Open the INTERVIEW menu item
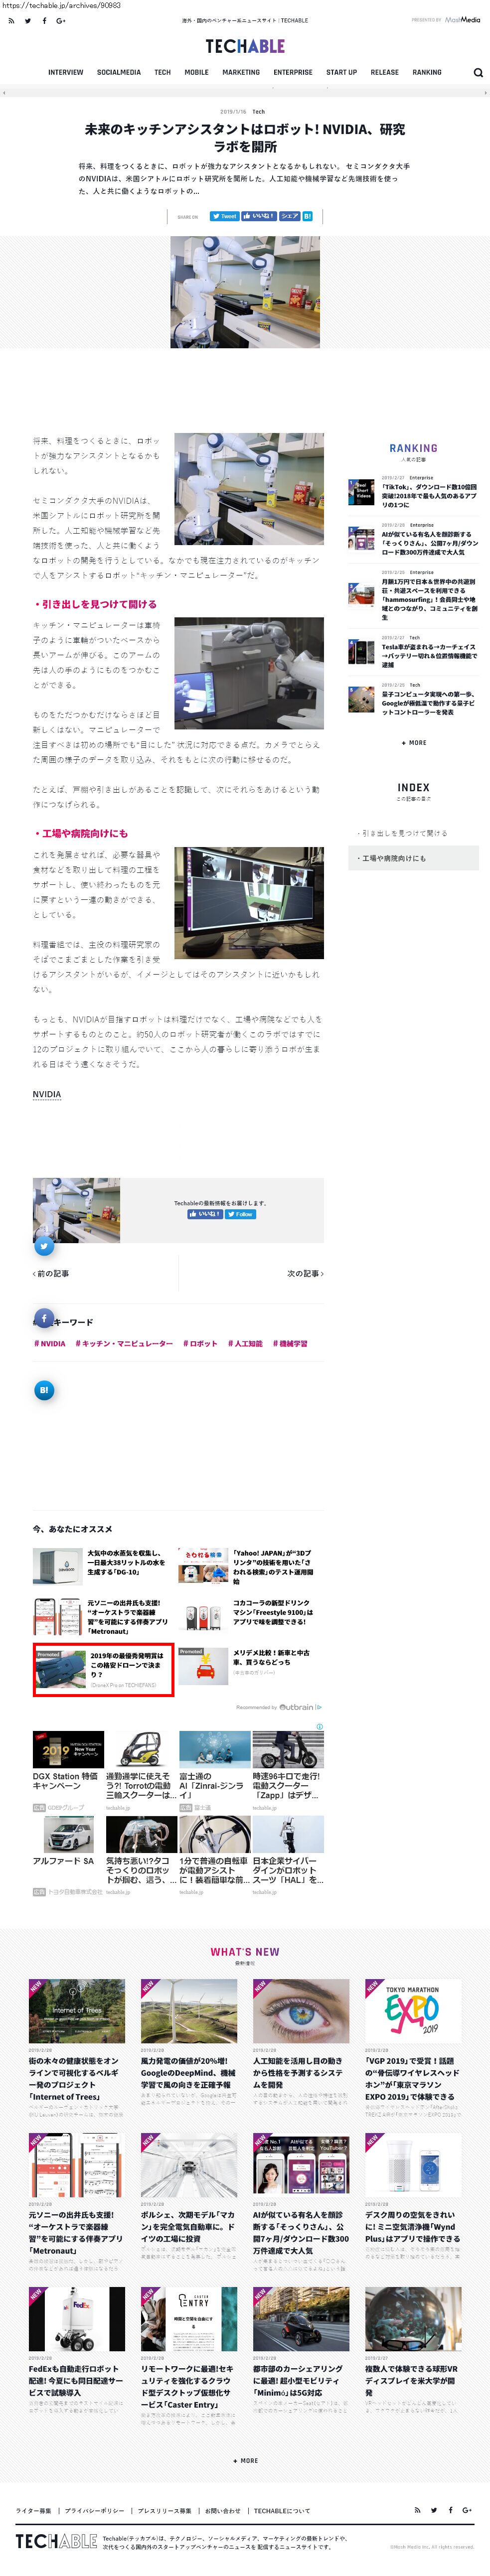The width and height of the screenshot is (490, 2576). 66,72
